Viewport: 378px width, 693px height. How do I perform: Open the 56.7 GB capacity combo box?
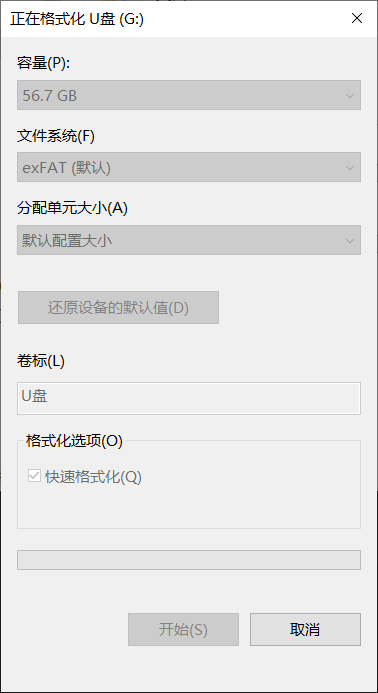[x=189, y=95]
